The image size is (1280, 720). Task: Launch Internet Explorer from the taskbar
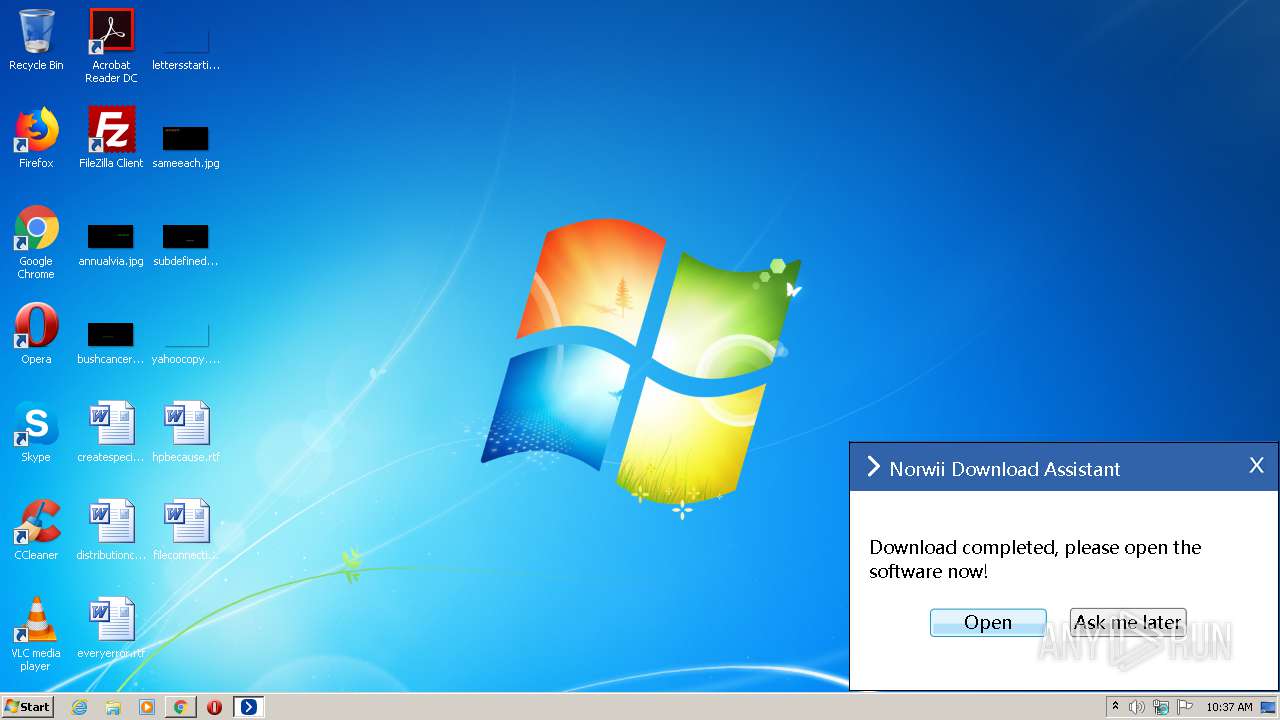(79, 707)
